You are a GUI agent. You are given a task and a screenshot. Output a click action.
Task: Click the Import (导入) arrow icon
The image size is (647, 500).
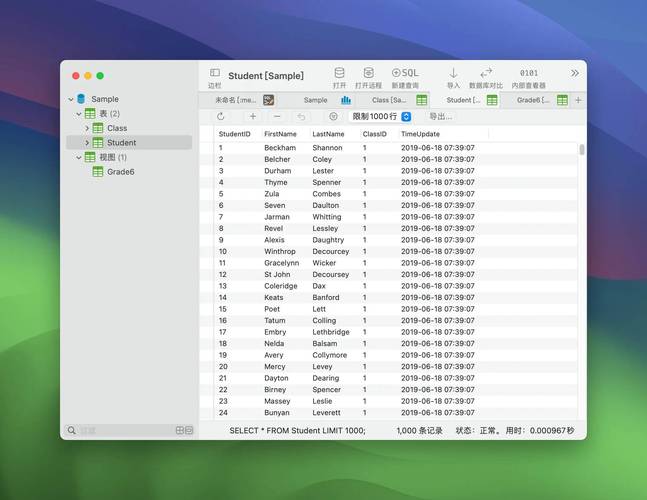453,73
